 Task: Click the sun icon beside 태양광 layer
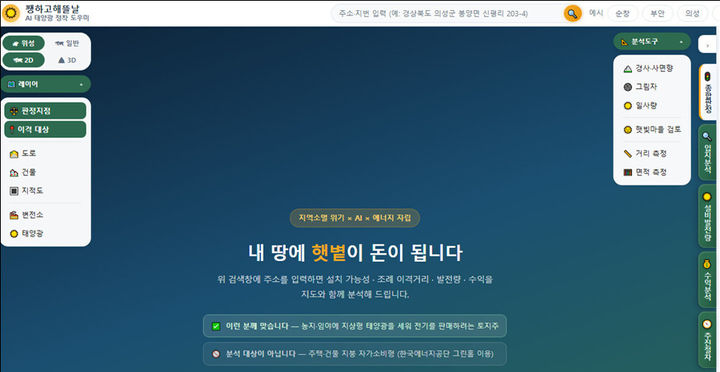[14, 233]
